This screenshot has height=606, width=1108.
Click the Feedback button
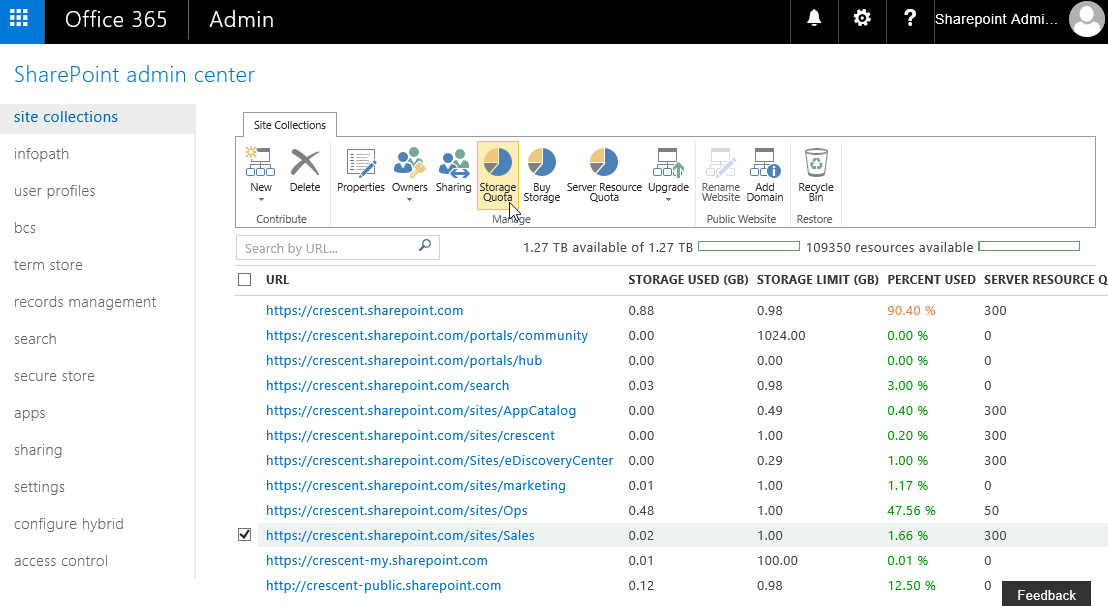pyautogui.click(x=1046, y=593)
